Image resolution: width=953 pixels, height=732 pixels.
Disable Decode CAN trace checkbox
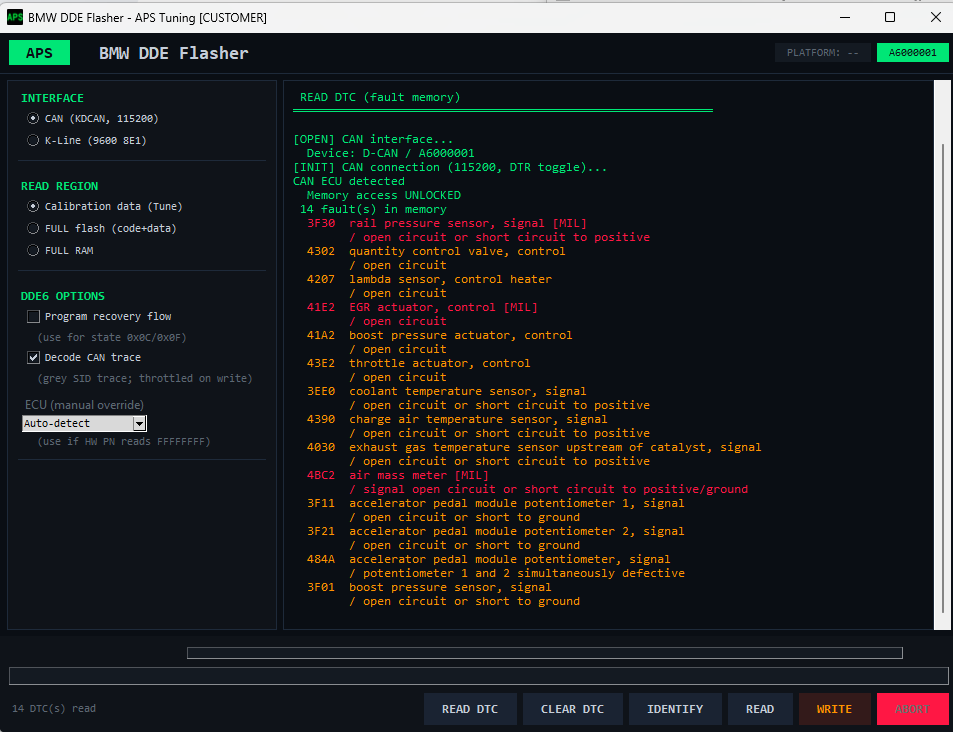[33, 357]
